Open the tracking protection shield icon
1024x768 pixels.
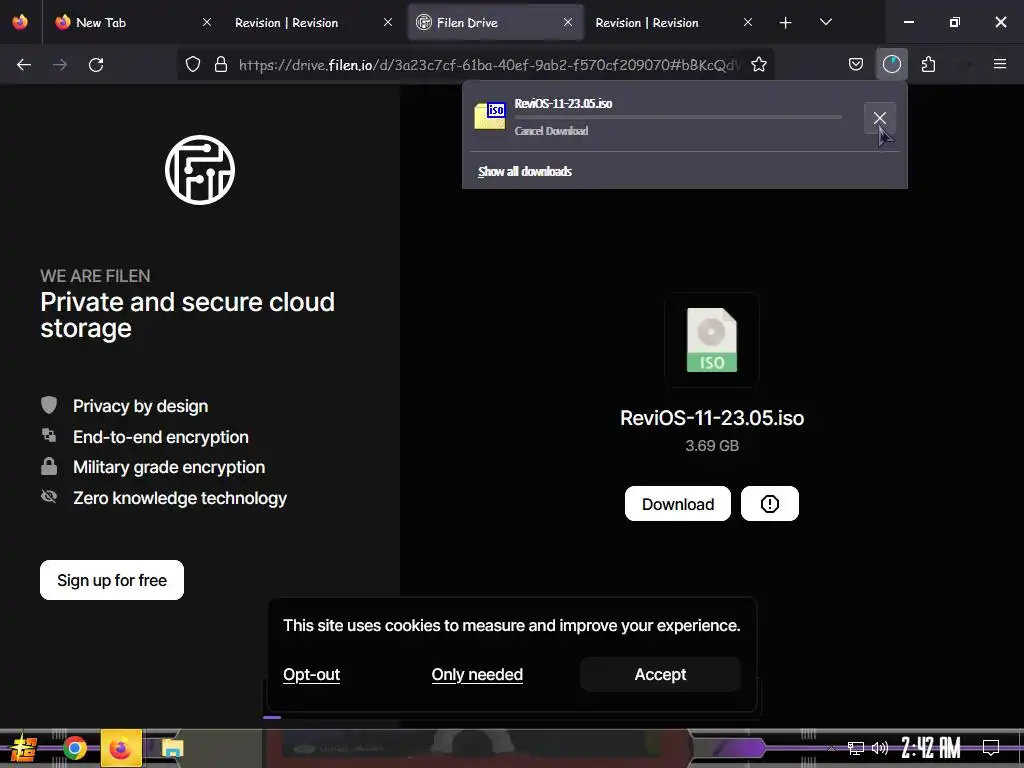(193, 64)
